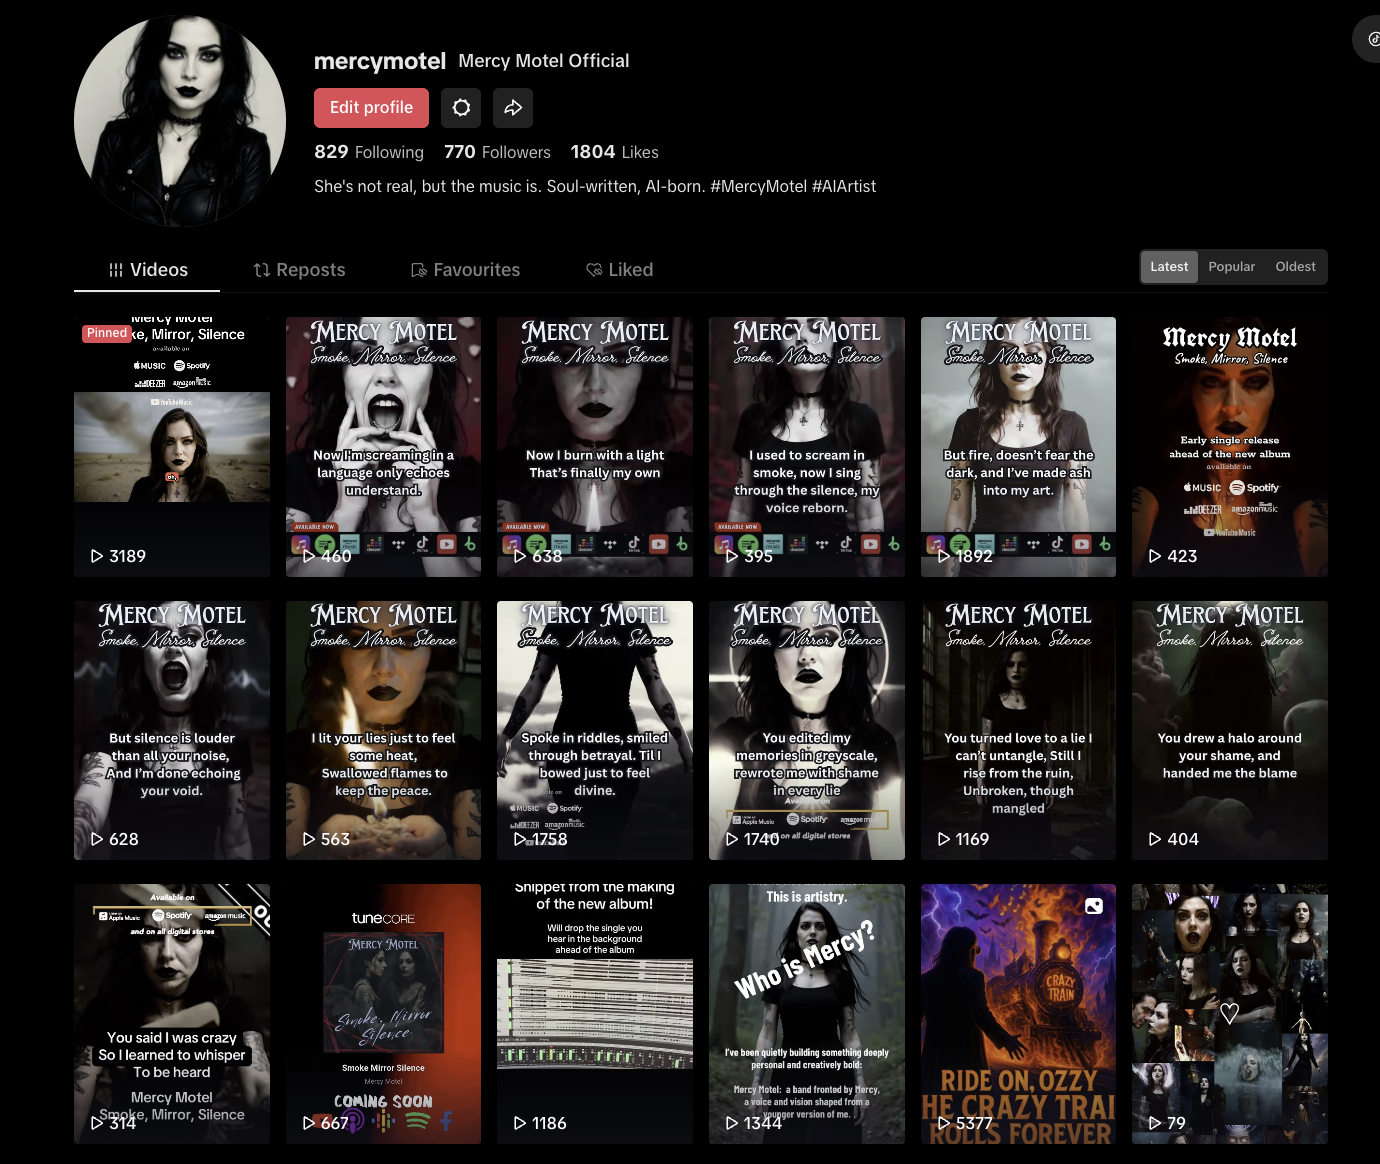
Task: Switch to the Liked tab
Action: (619, 270)
